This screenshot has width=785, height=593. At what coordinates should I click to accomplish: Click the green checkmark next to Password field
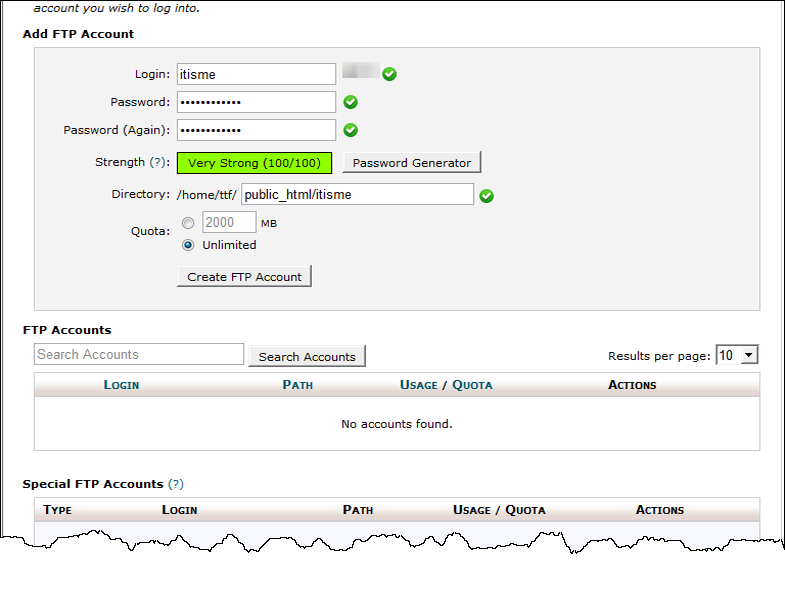[351, 102]
